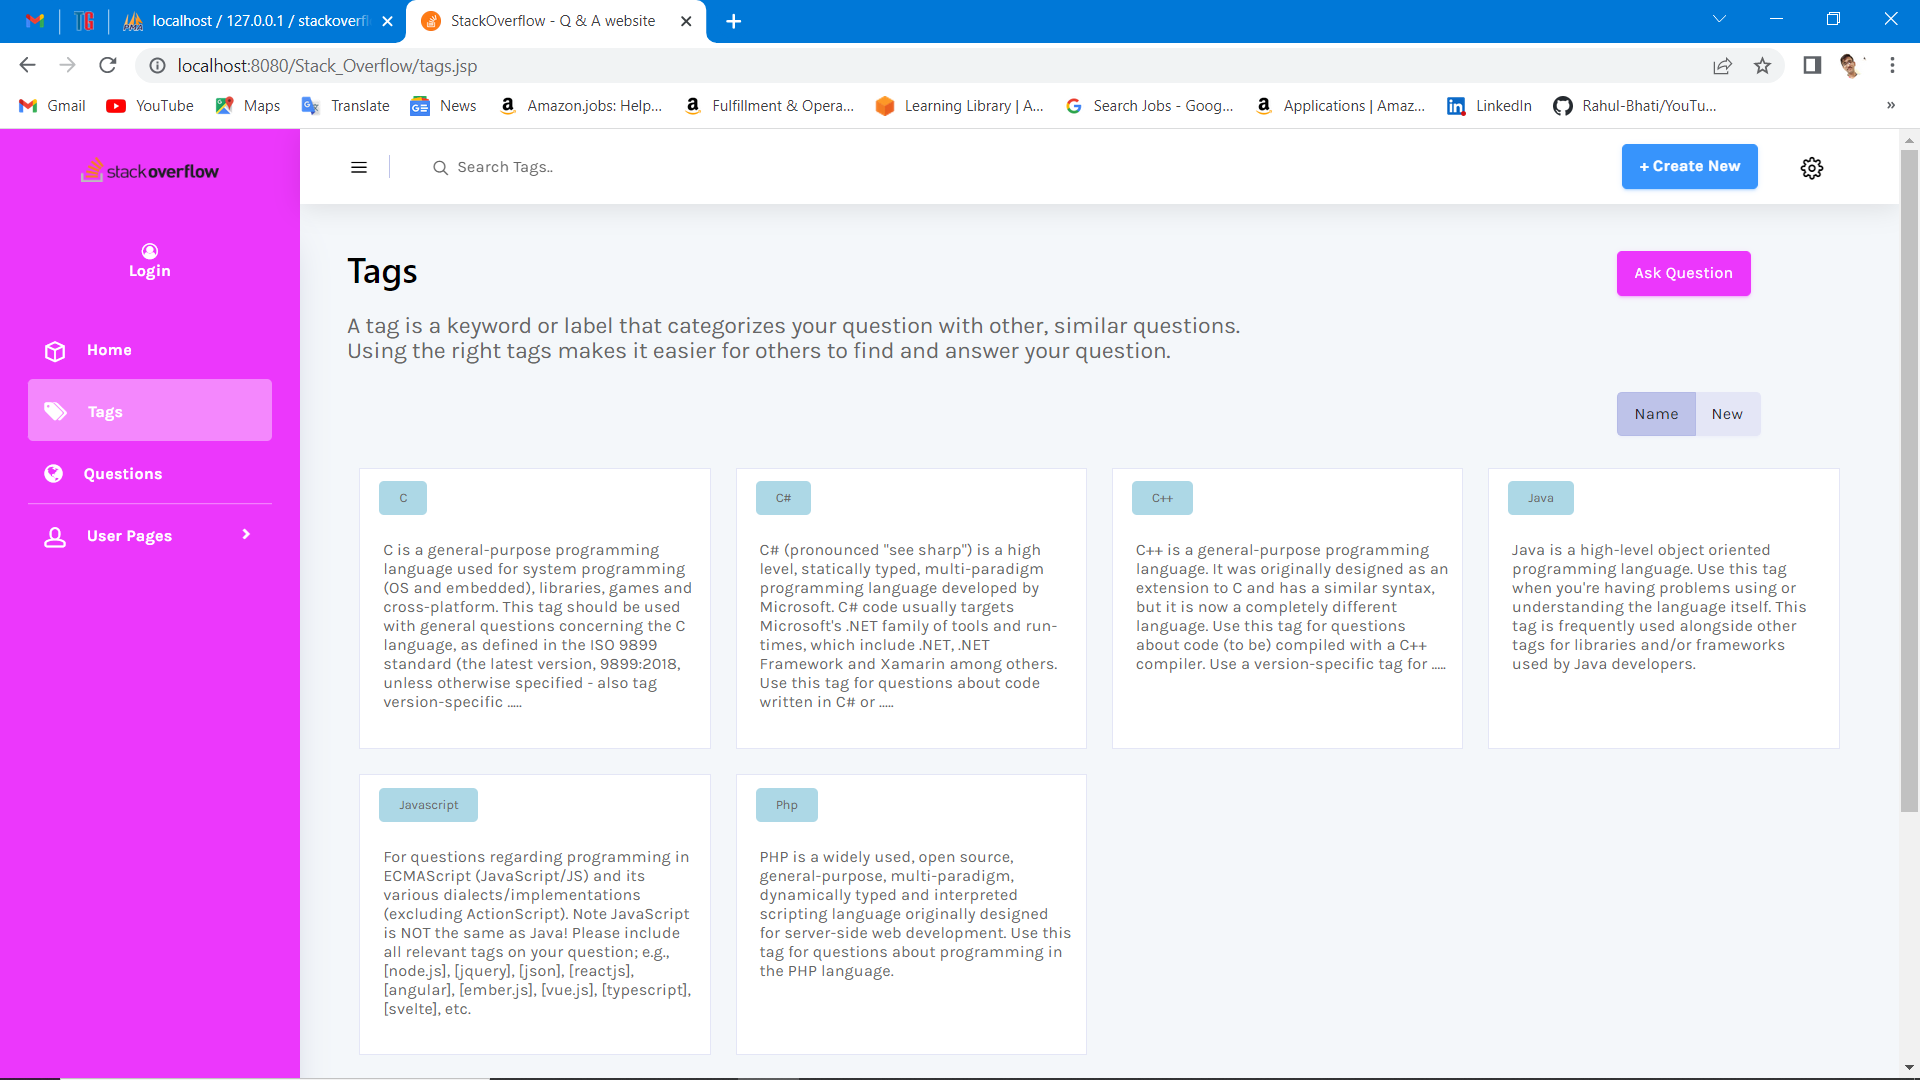The width and height of the screenshot is (1920, 1080).
Task: Open the settings gear icon
Action: click(1811, 168)
